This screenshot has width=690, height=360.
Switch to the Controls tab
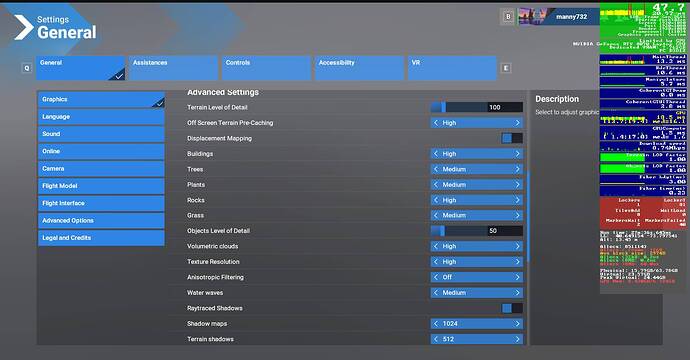266,68
